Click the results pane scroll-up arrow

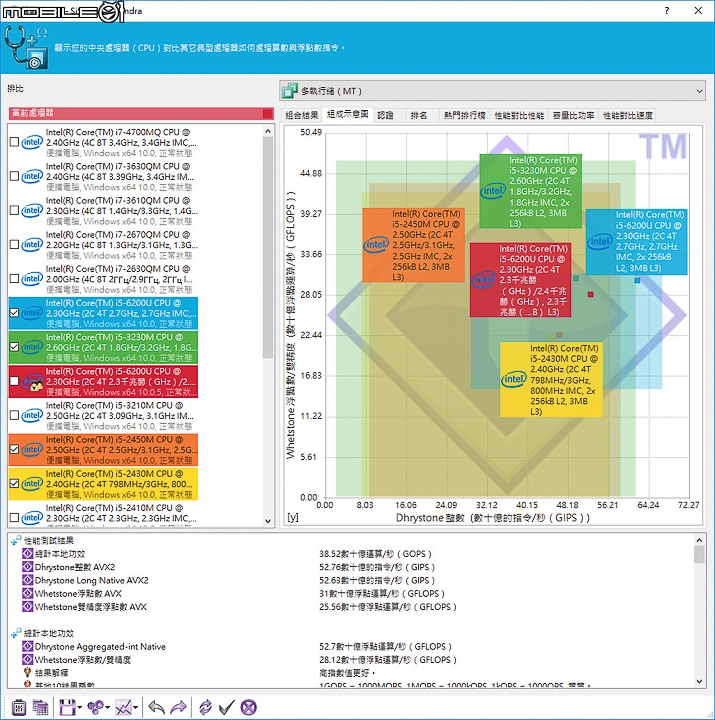point(699,540)
